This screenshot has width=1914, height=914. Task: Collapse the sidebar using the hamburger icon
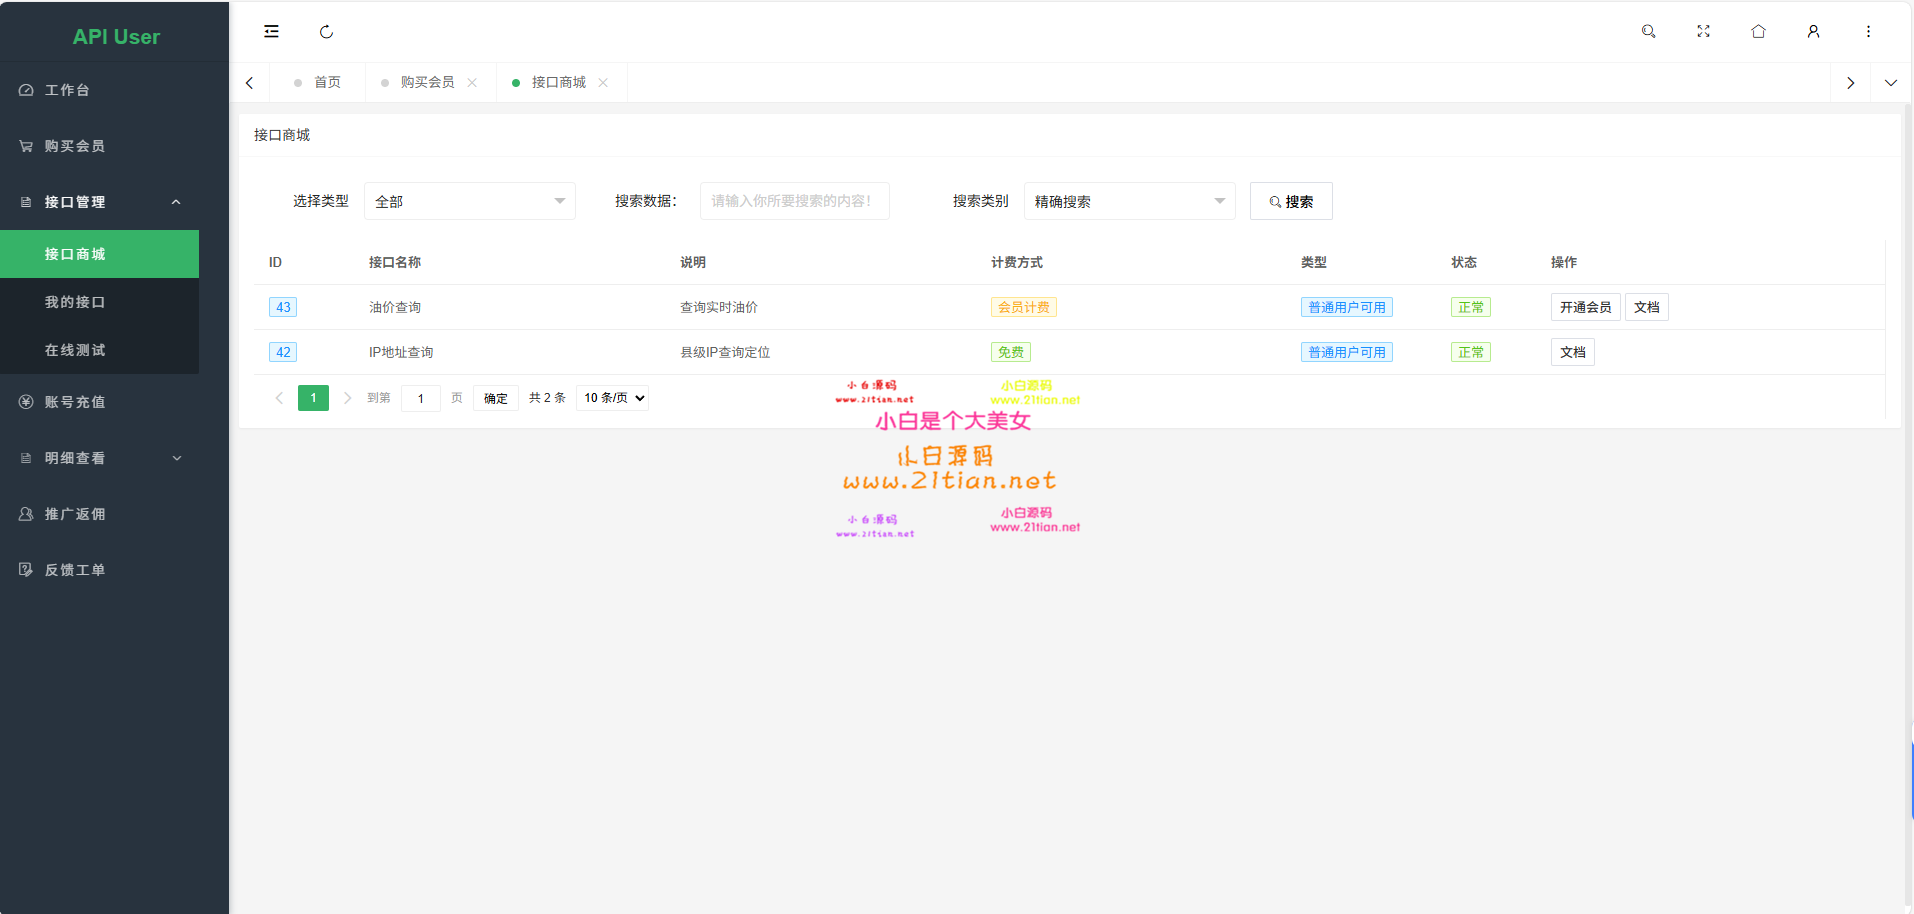click(271, 31)
